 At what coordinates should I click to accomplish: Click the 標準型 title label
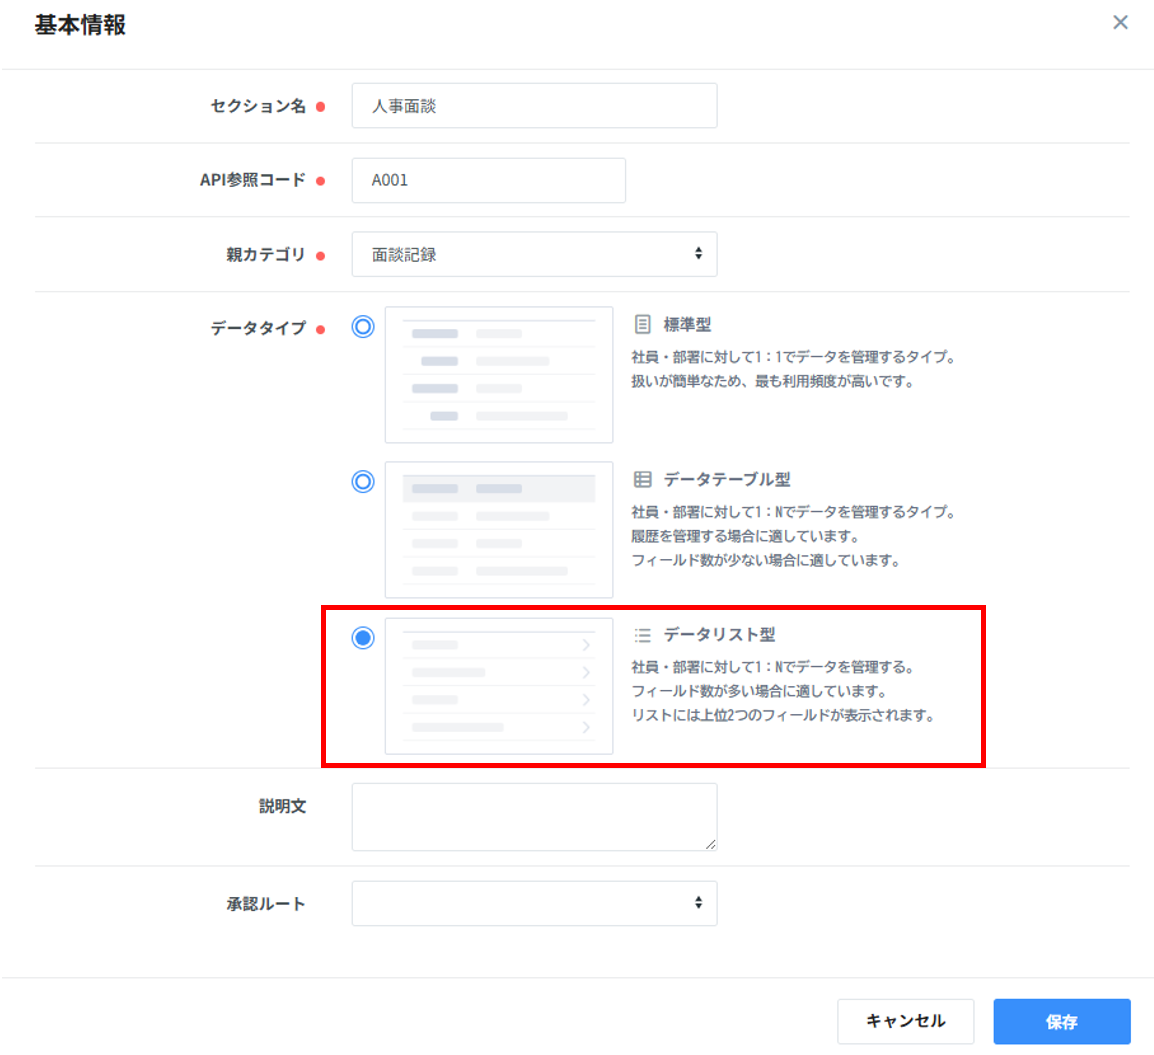[688, 325]
